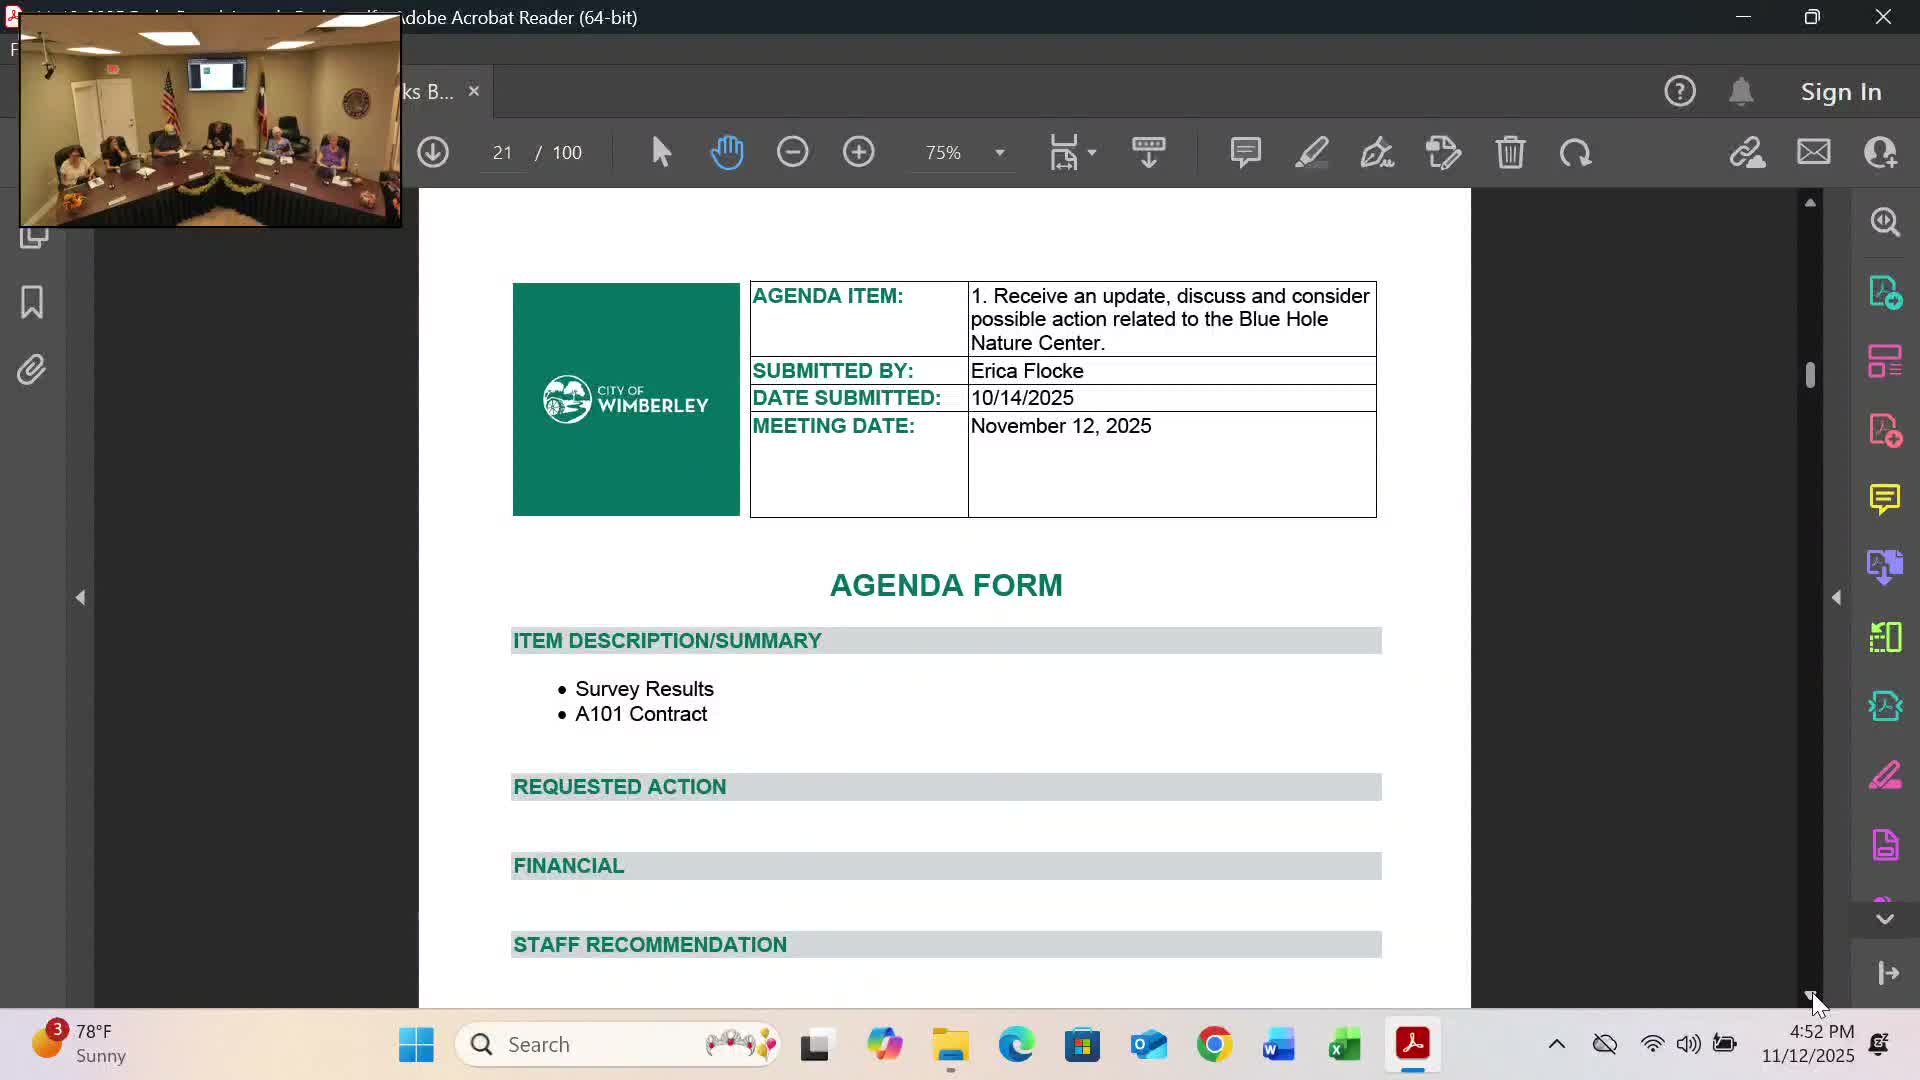The width and height of the screenshot is (1920, 1080).
Task: Click the page number field showing 21
Action: [502, 153]
